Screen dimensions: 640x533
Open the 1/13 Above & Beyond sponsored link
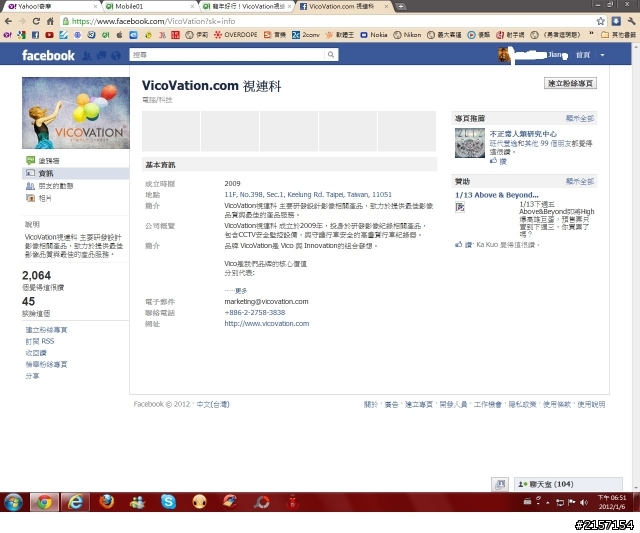(x=497, y=195)
